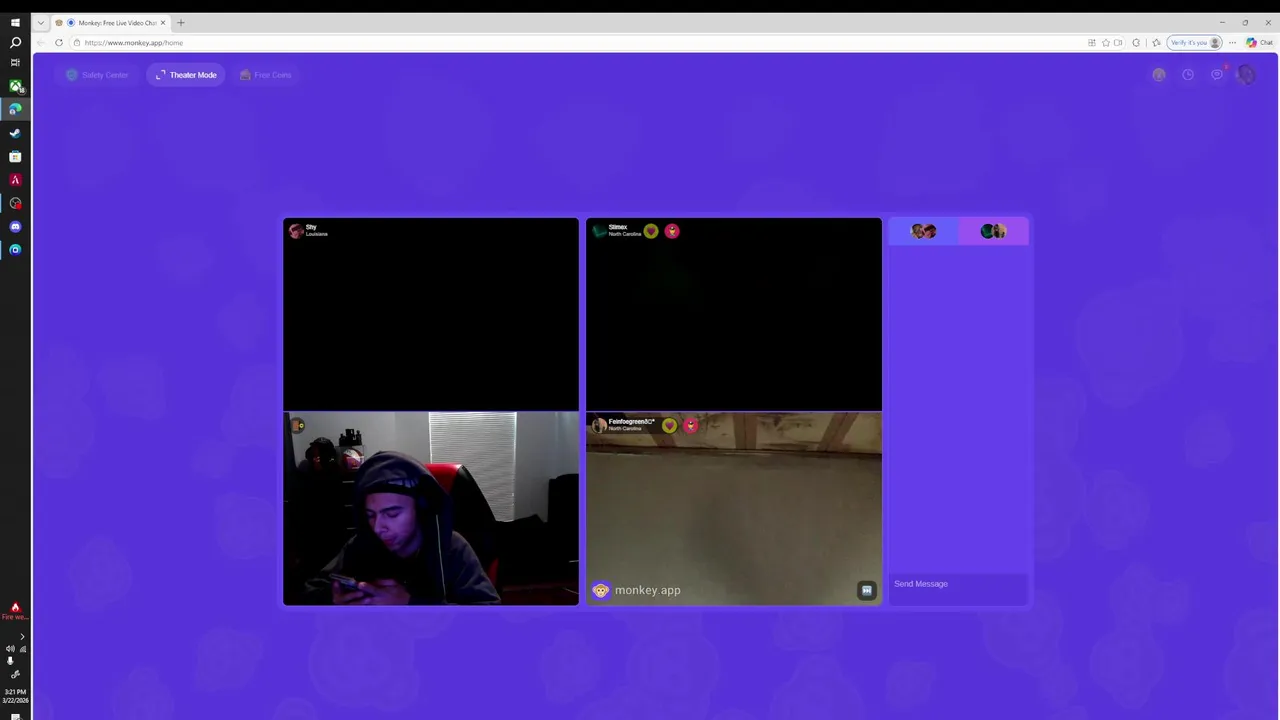
Task: Enable Theater Mode
Action: coord(186,75)
